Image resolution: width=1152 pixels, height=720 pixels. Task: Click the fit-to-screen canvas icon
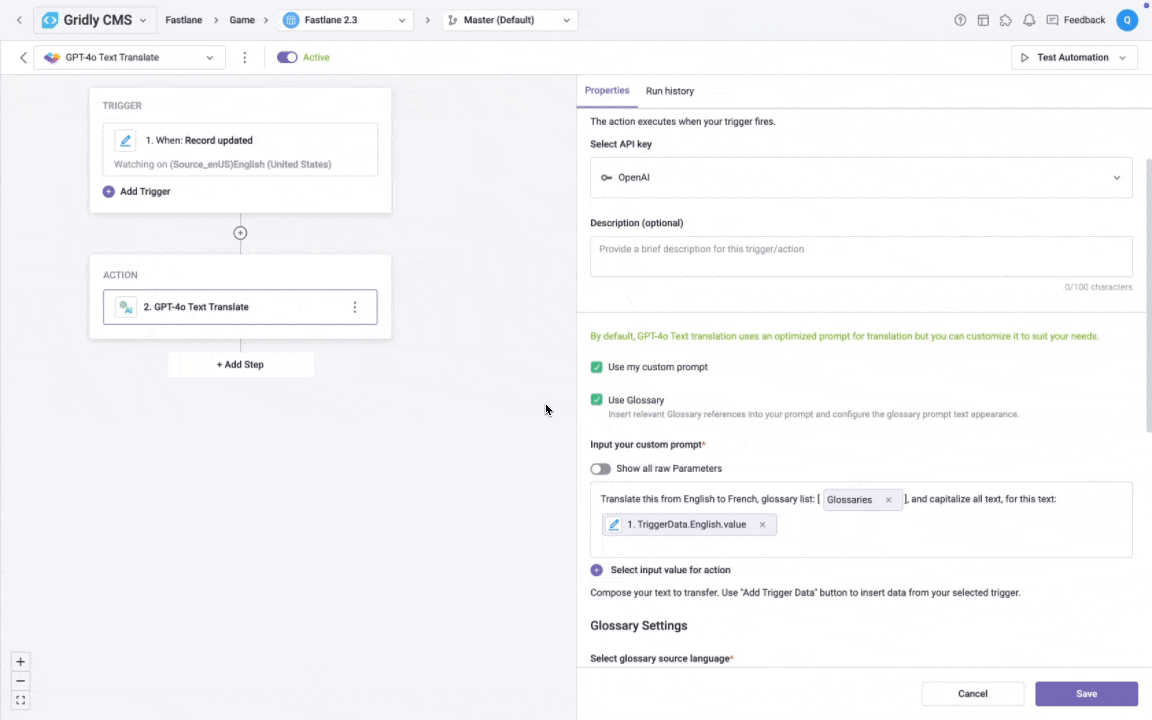point(21,700)
